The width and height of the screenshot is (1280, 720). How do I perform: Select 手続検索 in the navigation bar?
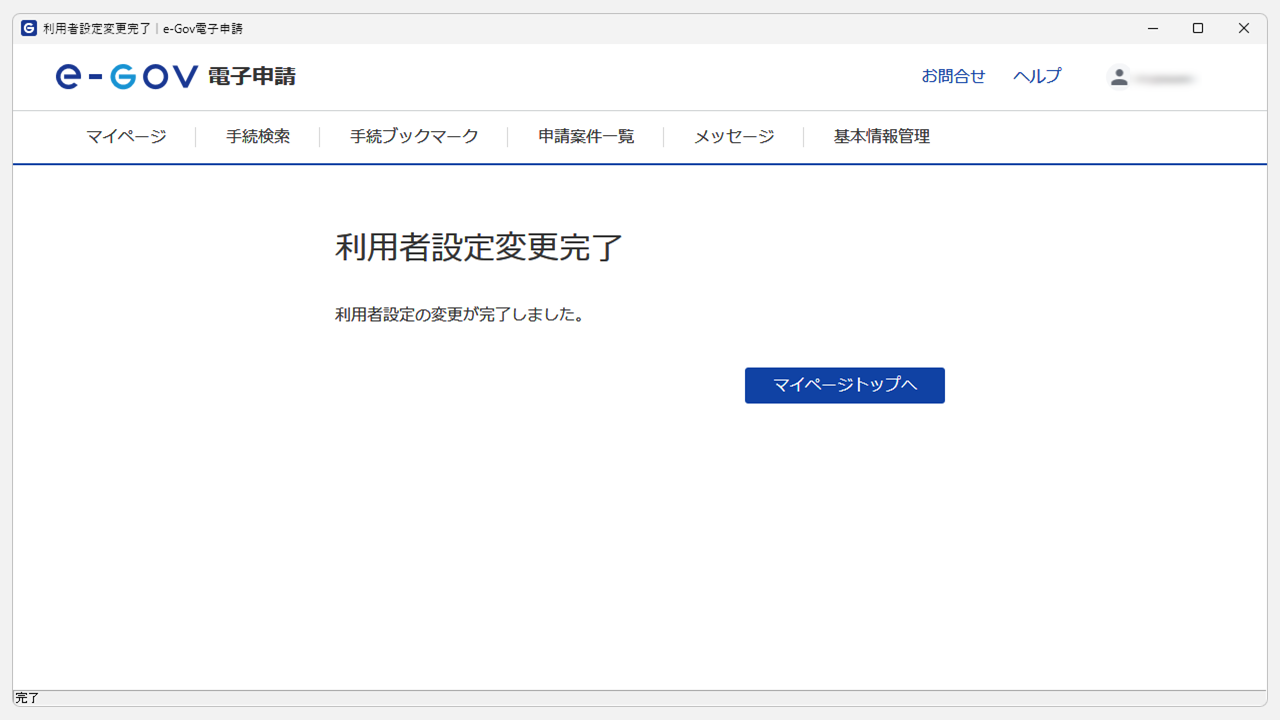pyautogui.click(x=258, y=137)
